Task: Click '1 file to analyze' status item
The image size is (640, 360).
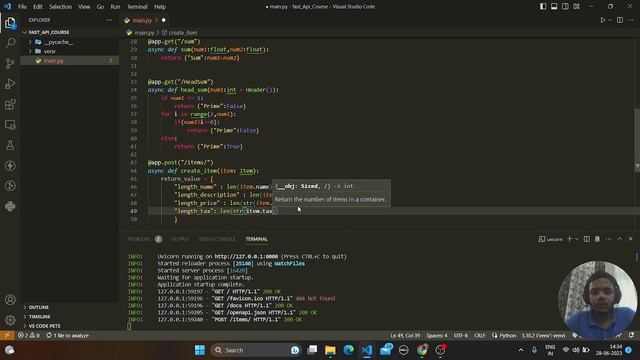Action: (x=67, y=336)
